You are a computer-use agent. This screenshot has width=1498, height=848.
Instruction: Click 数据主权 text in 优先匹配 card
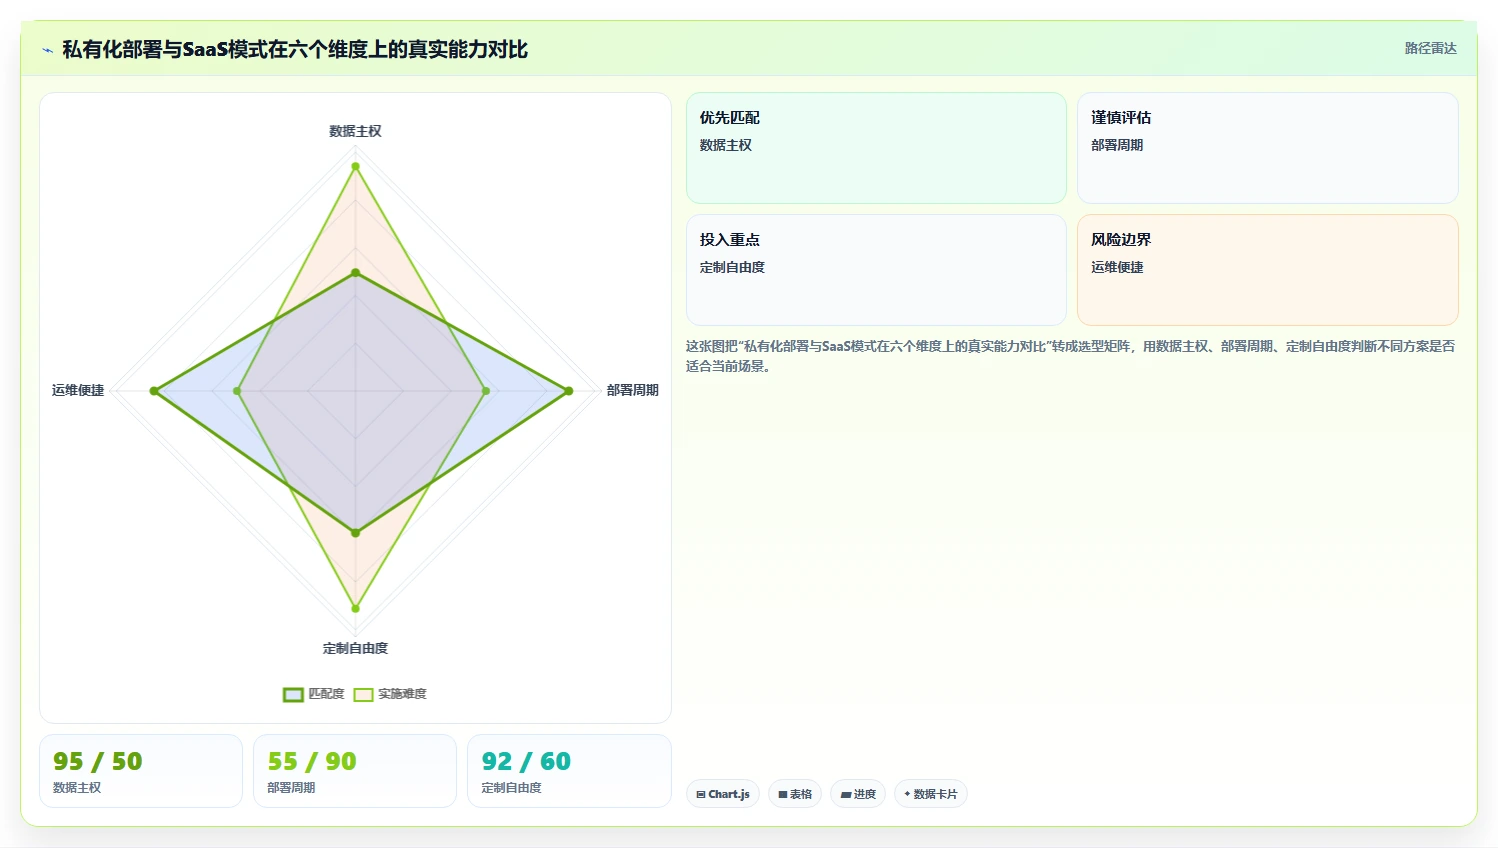(x=726, y=145)
